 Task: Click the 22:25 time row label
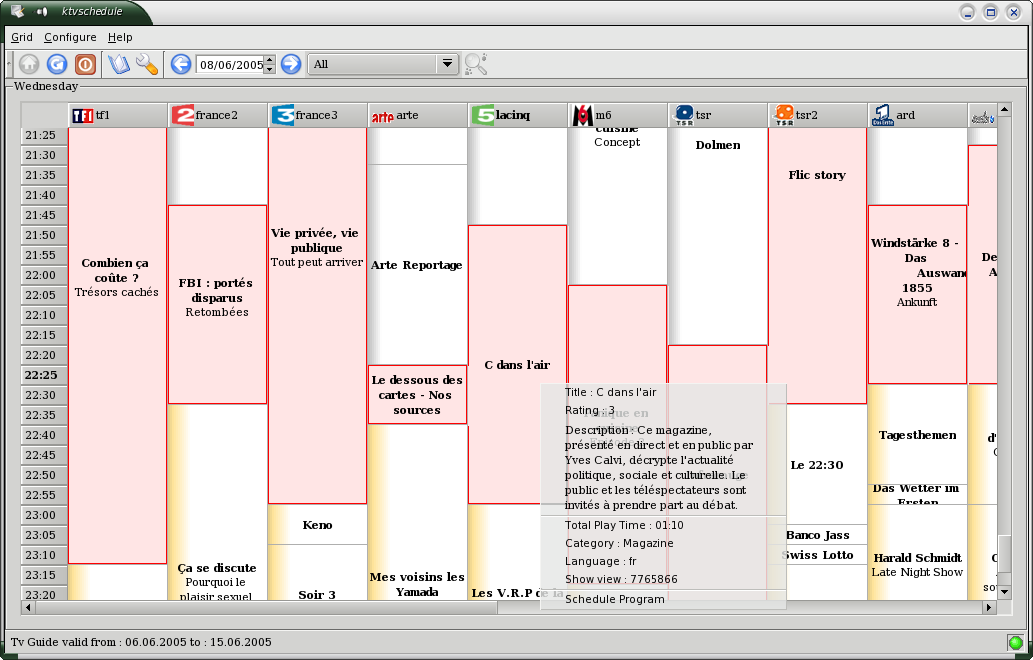click(x=44, y=375)
